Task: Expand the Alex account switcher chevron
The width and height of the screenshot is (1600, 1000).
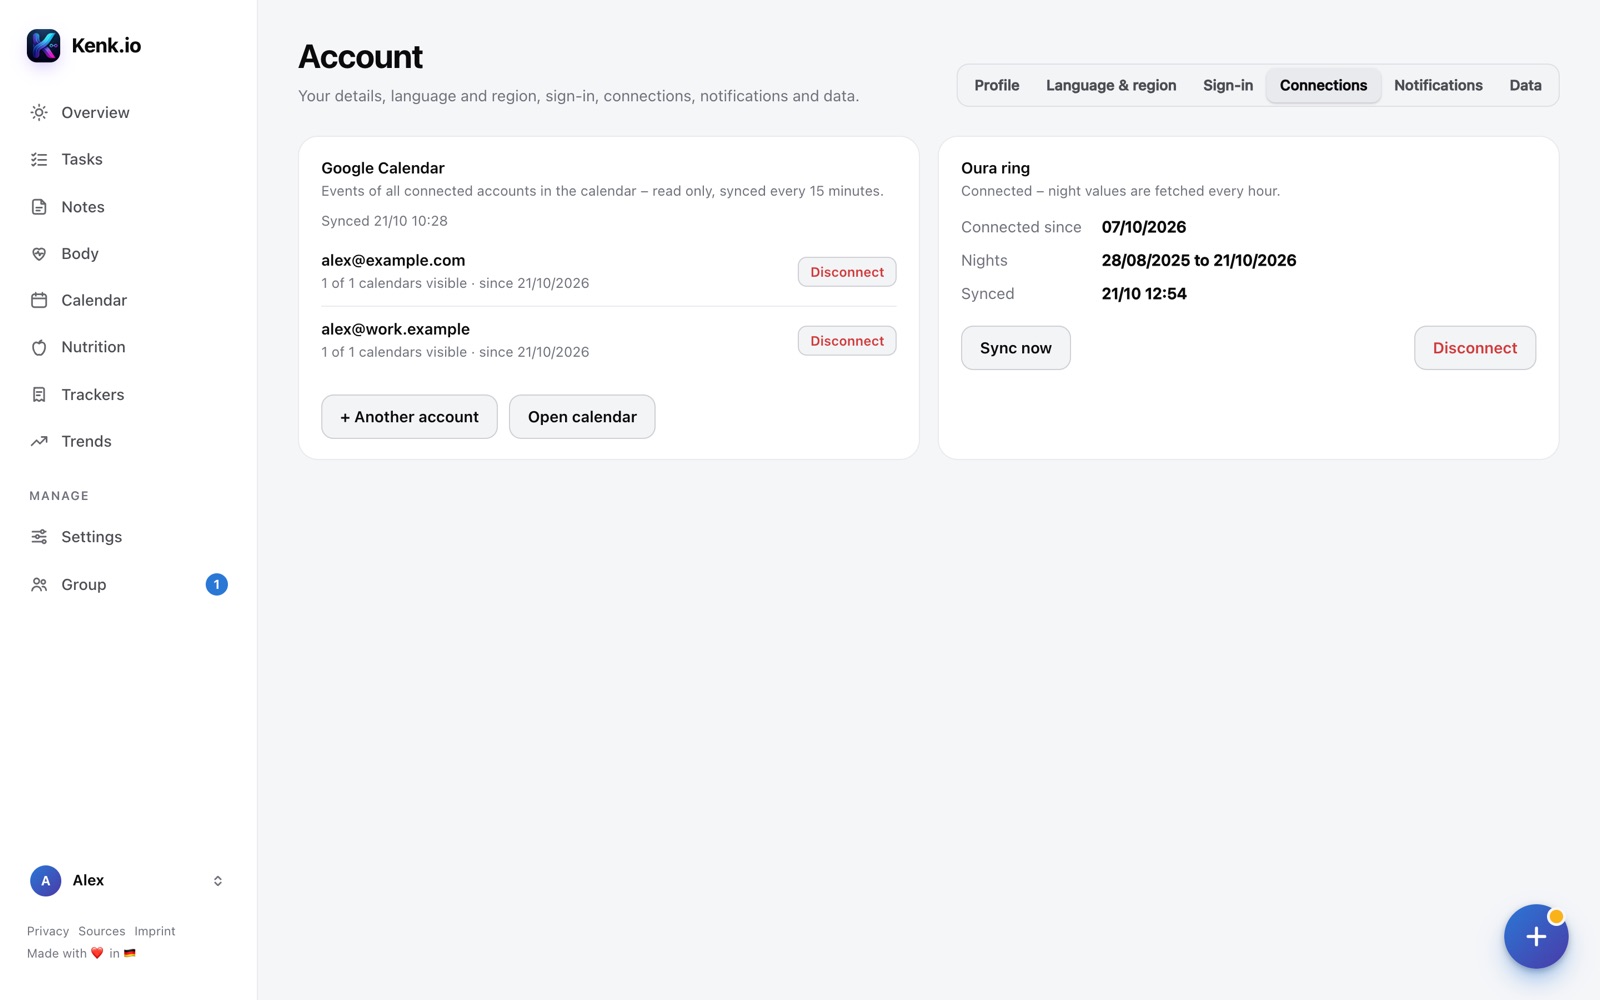Action: coord(218,881)
